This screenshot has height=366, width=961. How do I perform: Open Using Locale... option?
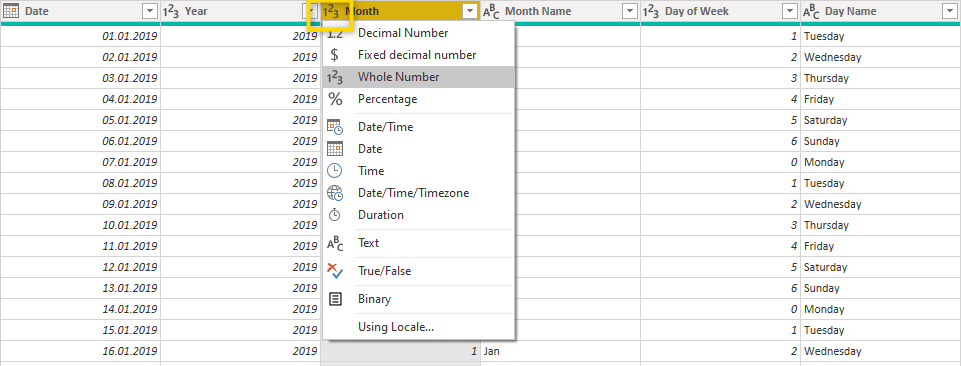click(x=419, y=327)
